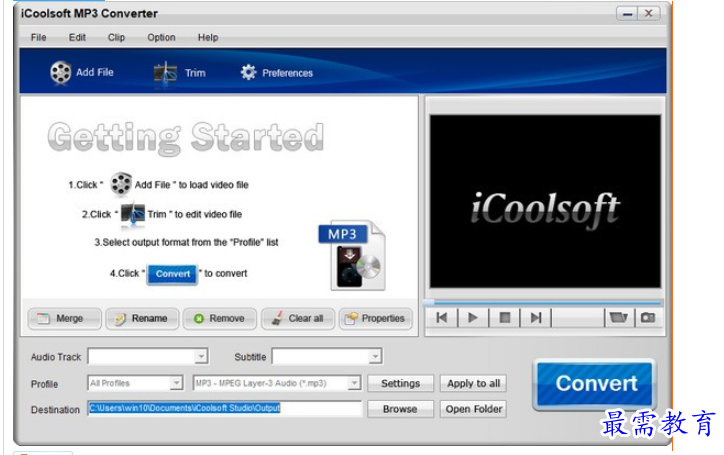Click Open Folder button
The width and height of the screenshot is (724, 455).
(473, 409)
